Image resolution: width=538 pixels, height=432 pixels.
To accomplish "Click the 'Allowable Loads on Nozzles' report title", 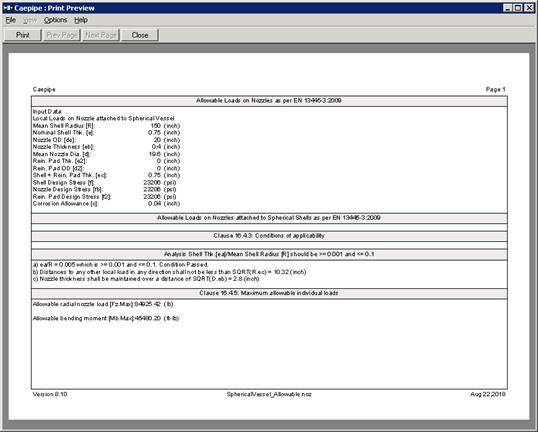I will pyautogui.click(x=269, y=101).
